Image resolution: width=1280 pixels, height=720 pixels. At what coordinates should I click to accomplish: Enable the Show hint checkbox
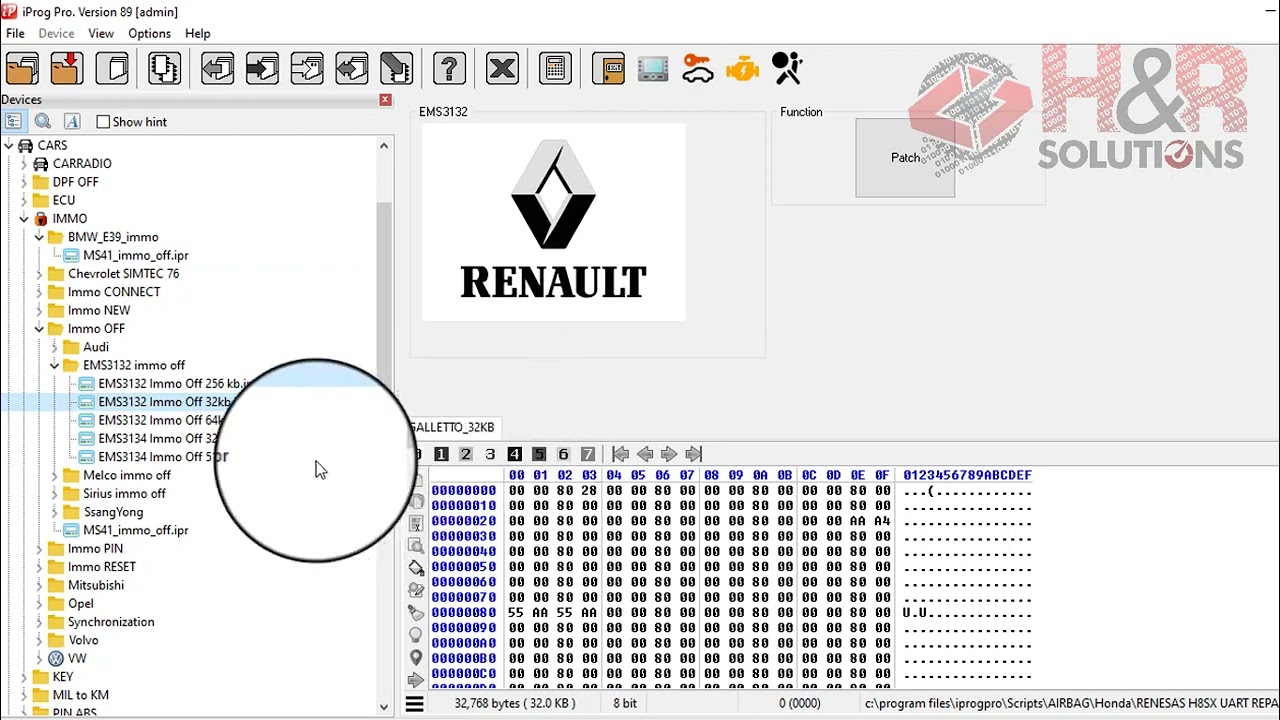pyautogui.click(x=103, y=122)
